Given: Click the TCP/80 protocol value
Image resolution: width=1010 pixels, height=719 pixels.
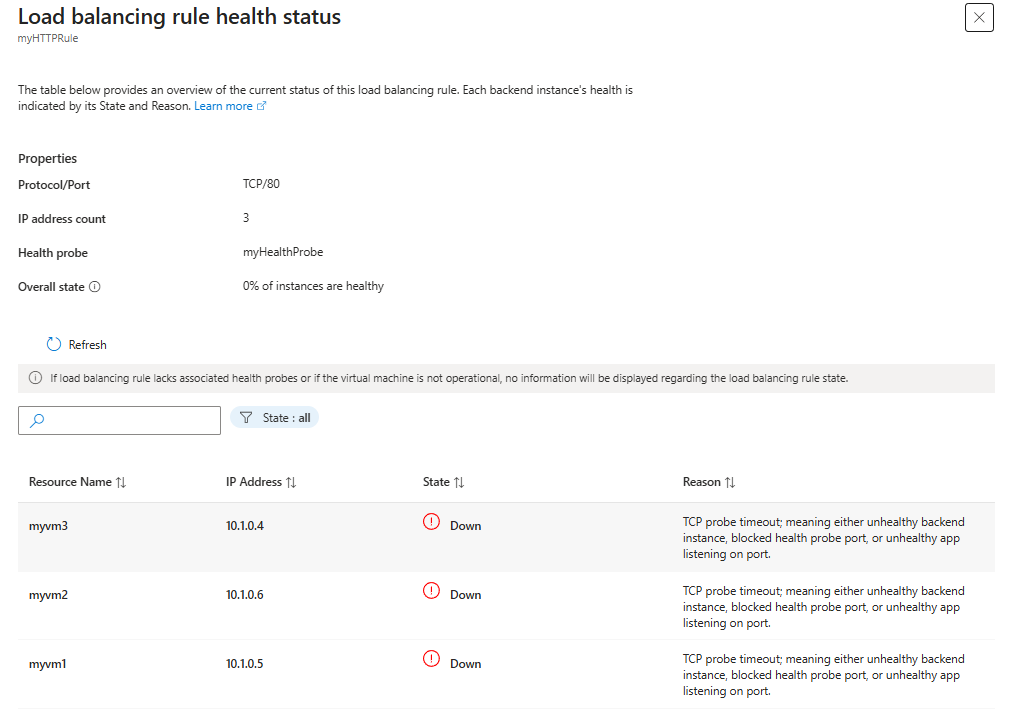Looking at the screenshot, I should point(262,184).
